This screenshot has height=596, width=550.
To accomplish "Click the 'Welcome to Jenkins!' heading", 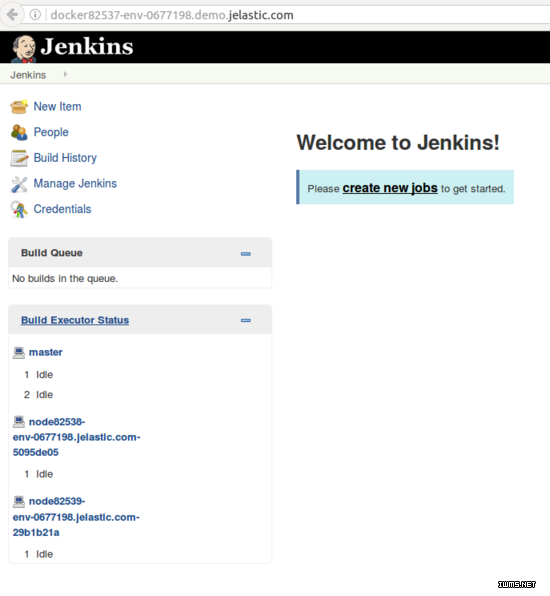I will (398, 143).
